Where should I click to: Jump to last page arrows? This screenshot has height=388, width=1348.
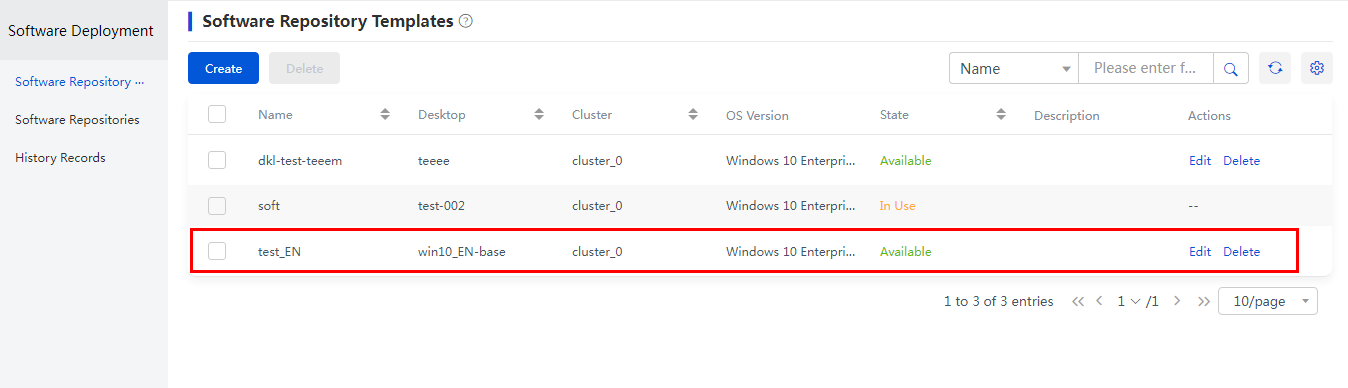pos(1203,301)
